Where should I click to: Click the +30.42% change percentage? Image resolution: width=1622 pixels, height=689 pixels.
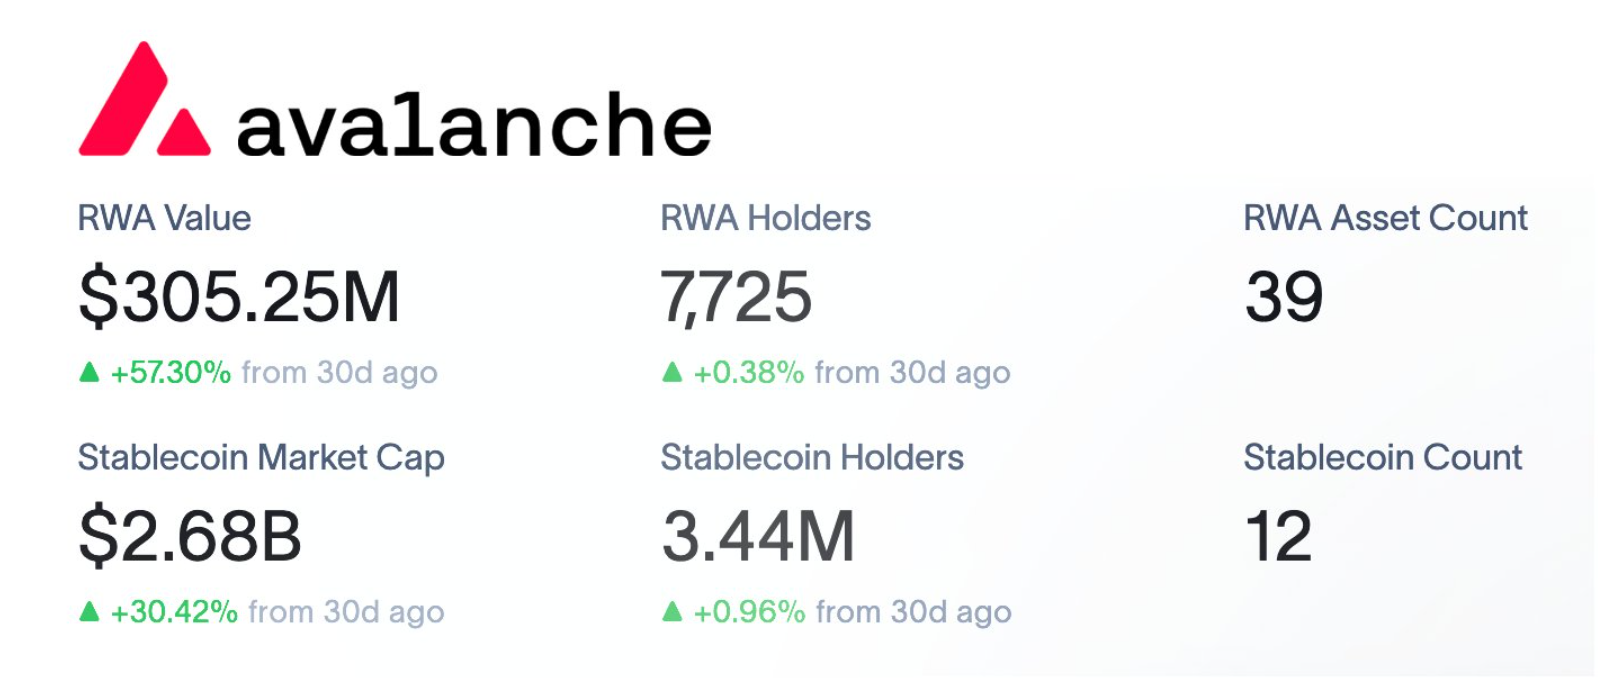point(174,612)
